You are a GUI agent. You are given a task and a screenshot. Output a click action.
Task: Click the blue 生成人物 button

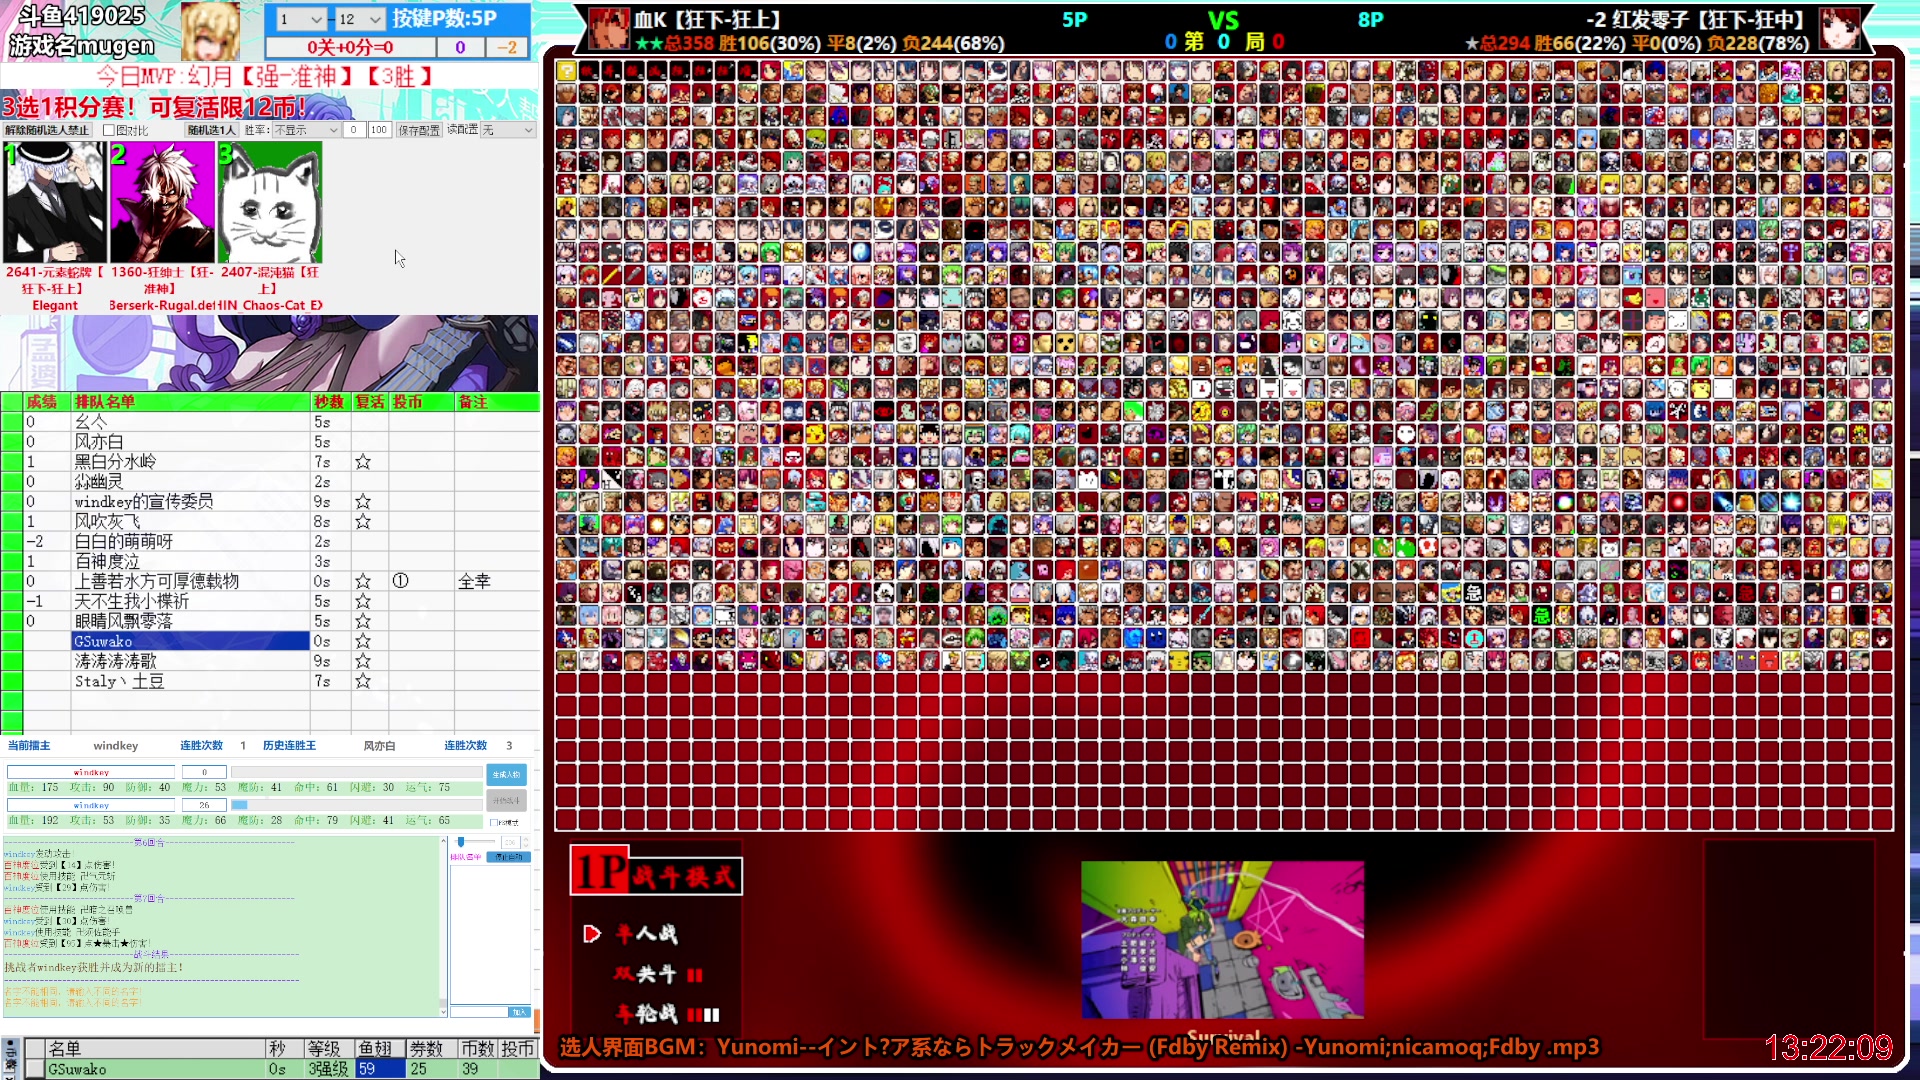click(507, 775)
